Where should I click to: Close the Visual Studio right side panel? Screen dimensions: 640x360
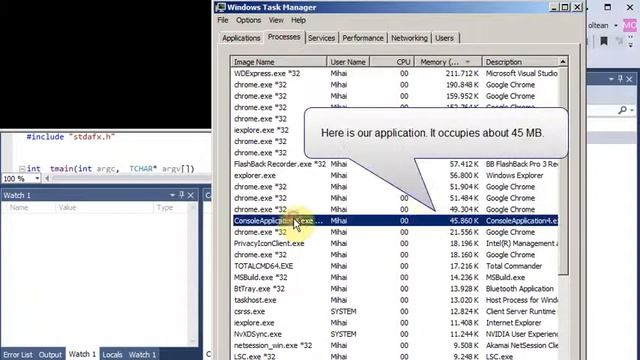[629, 79]
